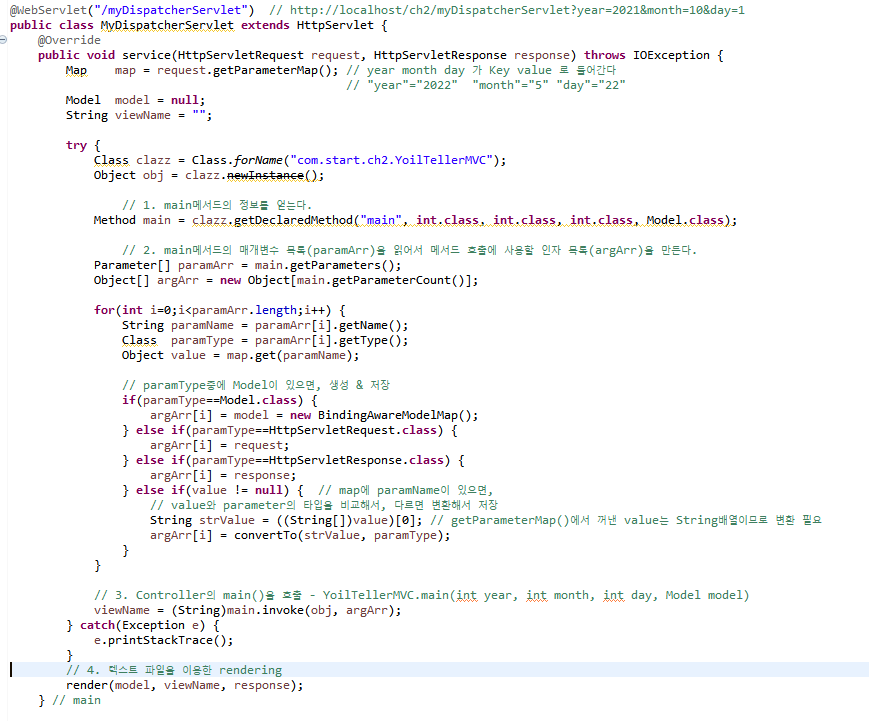Click the comment containing "year"="2022"
Screen dimensions: 869x721
click(486, 85)
